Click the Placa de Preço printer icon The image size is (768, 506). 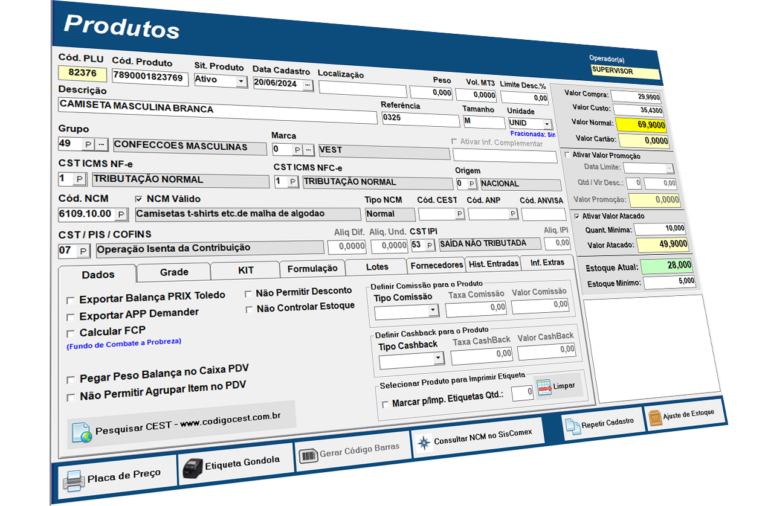click(73, 481)
